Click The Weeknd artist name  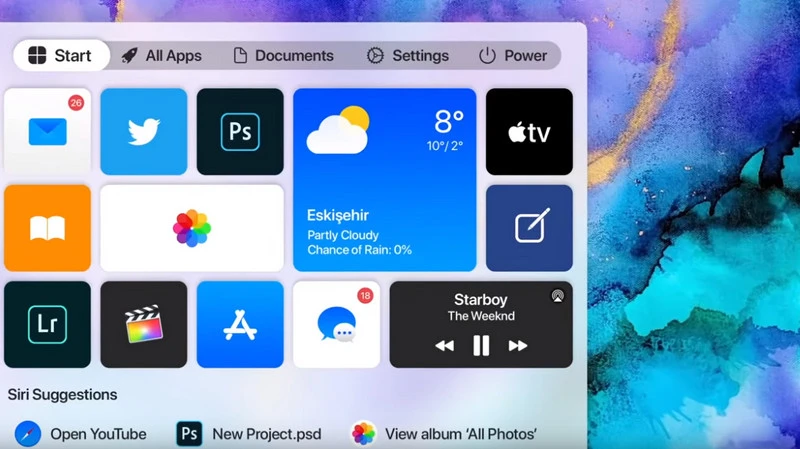[481, 316]
